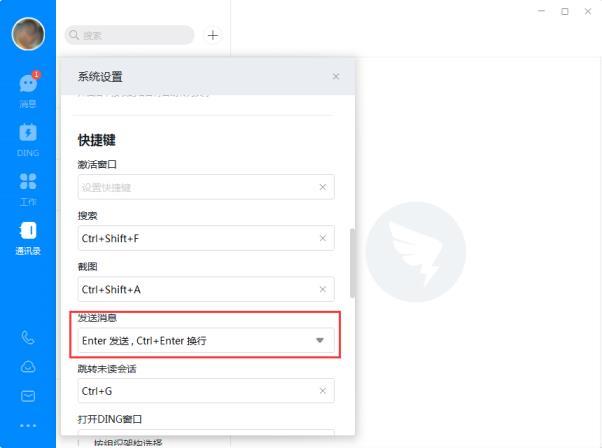Click the Ctrl+Shift+A screenshot shortcut field
This screenshot has width=602, height=448.
click(x=206, y=289)
